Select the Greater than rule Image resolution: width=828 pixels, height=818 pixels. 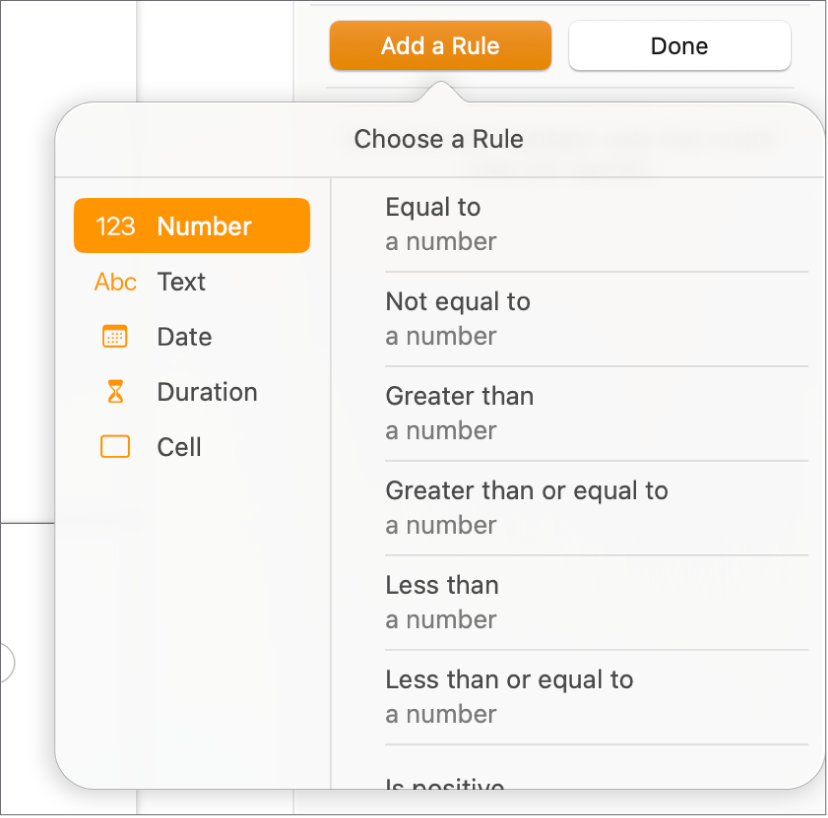[x=459, y=396]
